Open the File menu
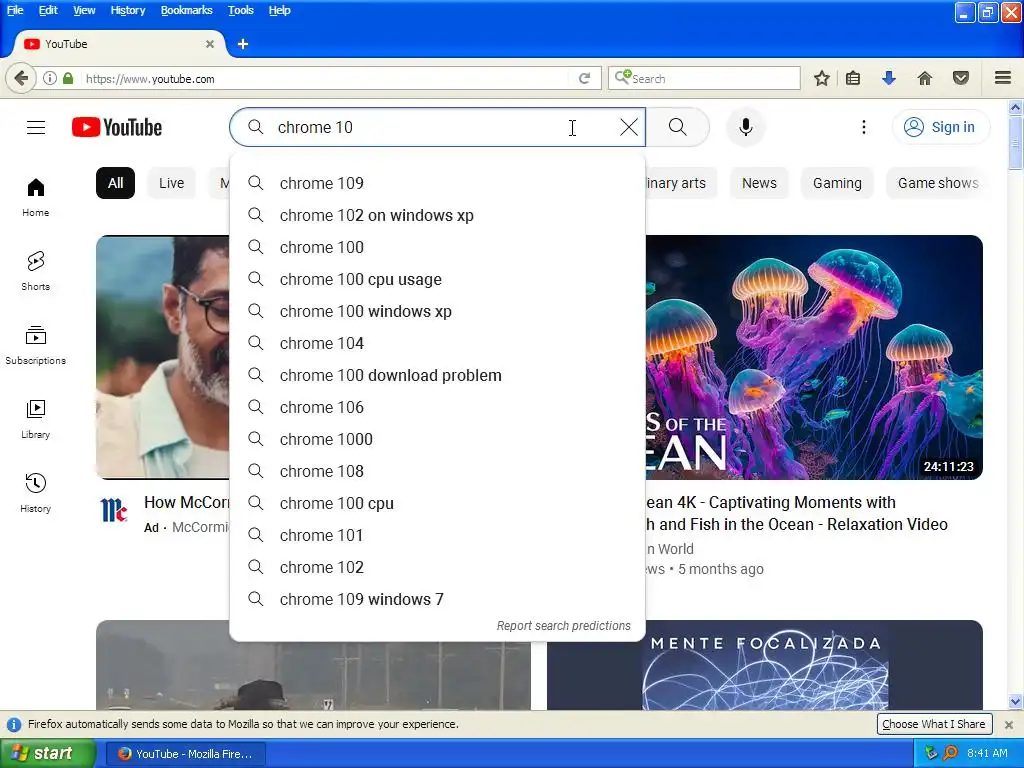Screen dimensions: 1024x768 coord(15,10)
